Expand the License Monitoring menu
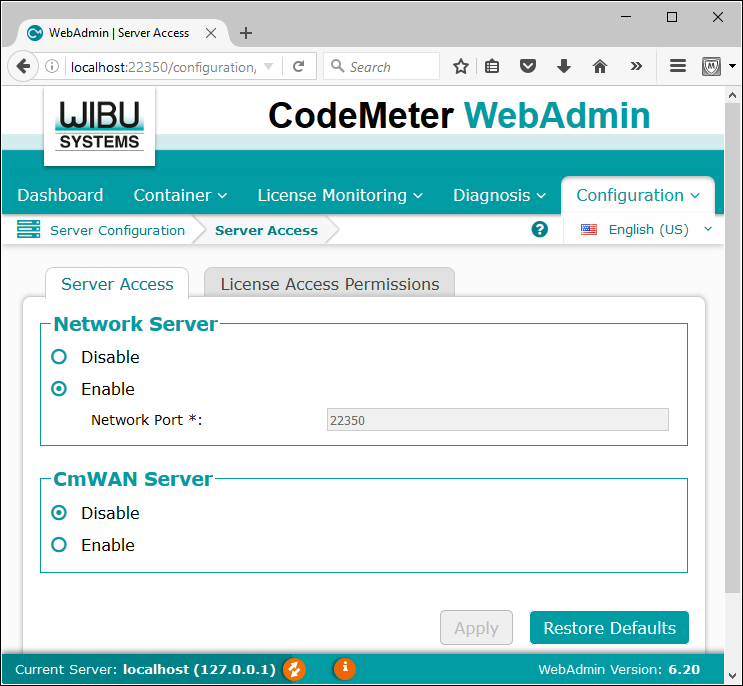Screen dimensions: 743x686 (x=340, y=195)
